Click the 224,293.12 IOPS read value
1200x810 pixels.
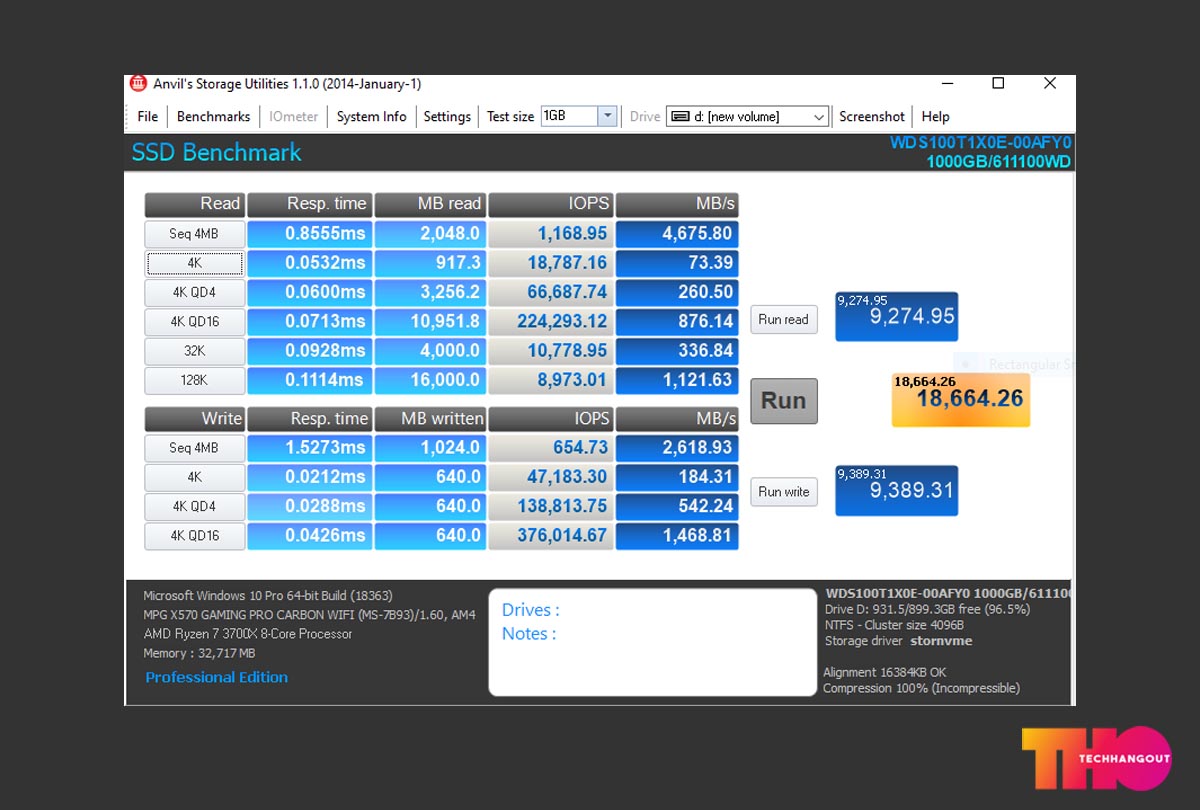[551, 322]
